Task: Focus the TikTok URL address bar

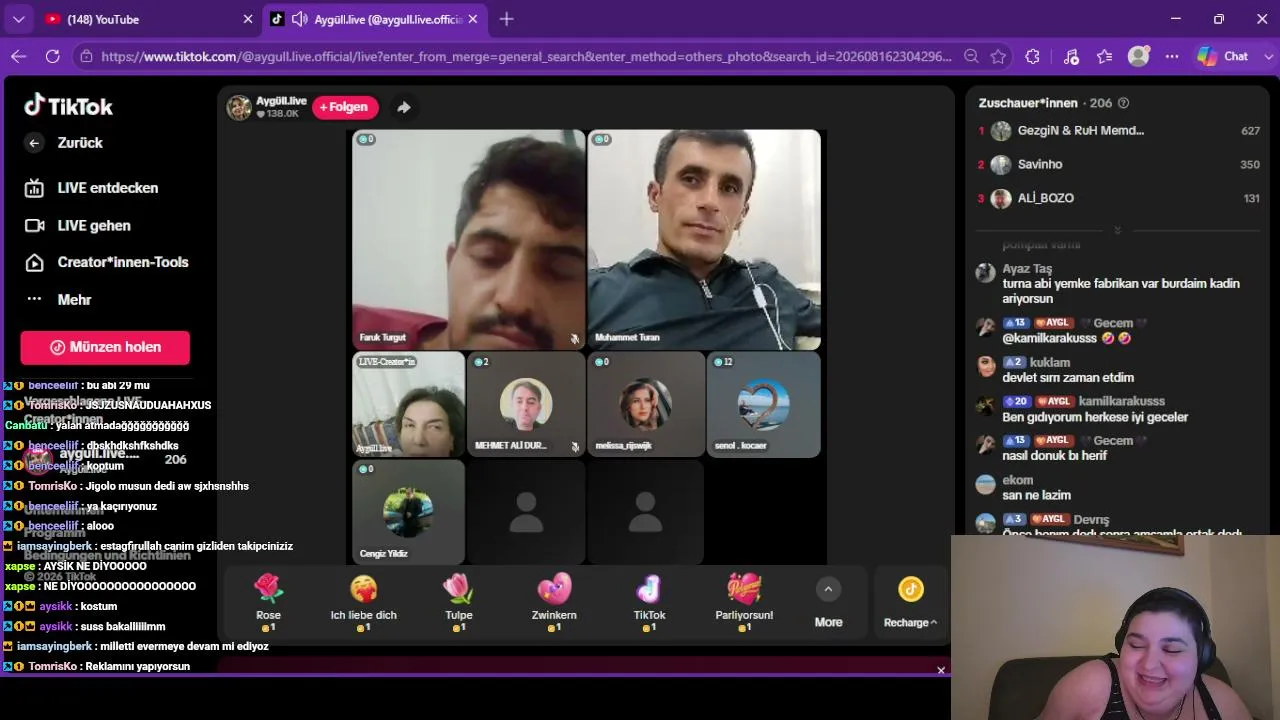Action: click(x=527, y=57)
